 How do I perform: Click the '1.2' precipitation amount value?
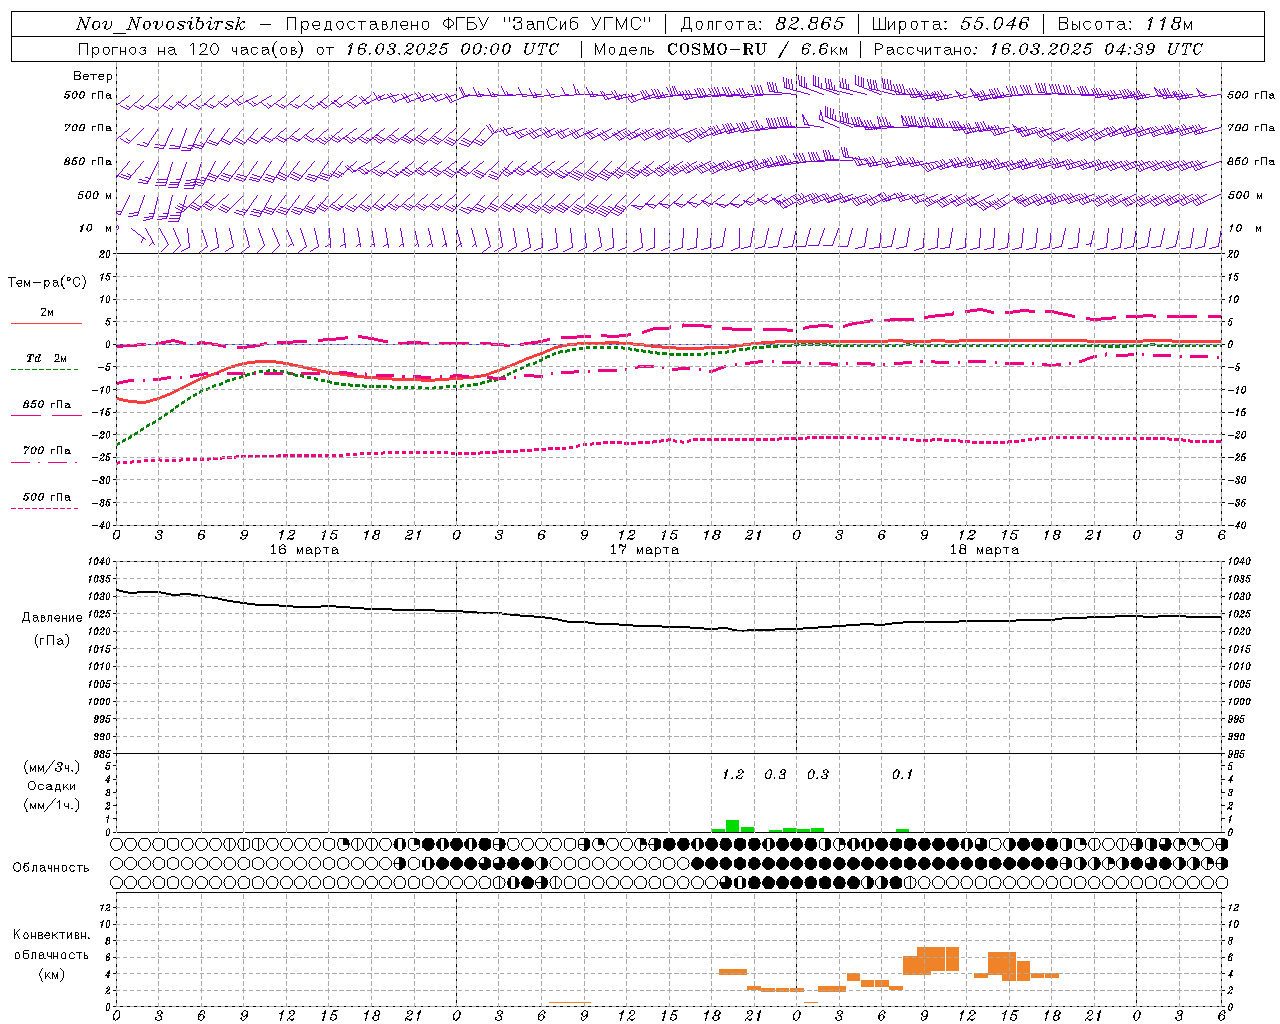pyautogui.click(x=733, y=775)
